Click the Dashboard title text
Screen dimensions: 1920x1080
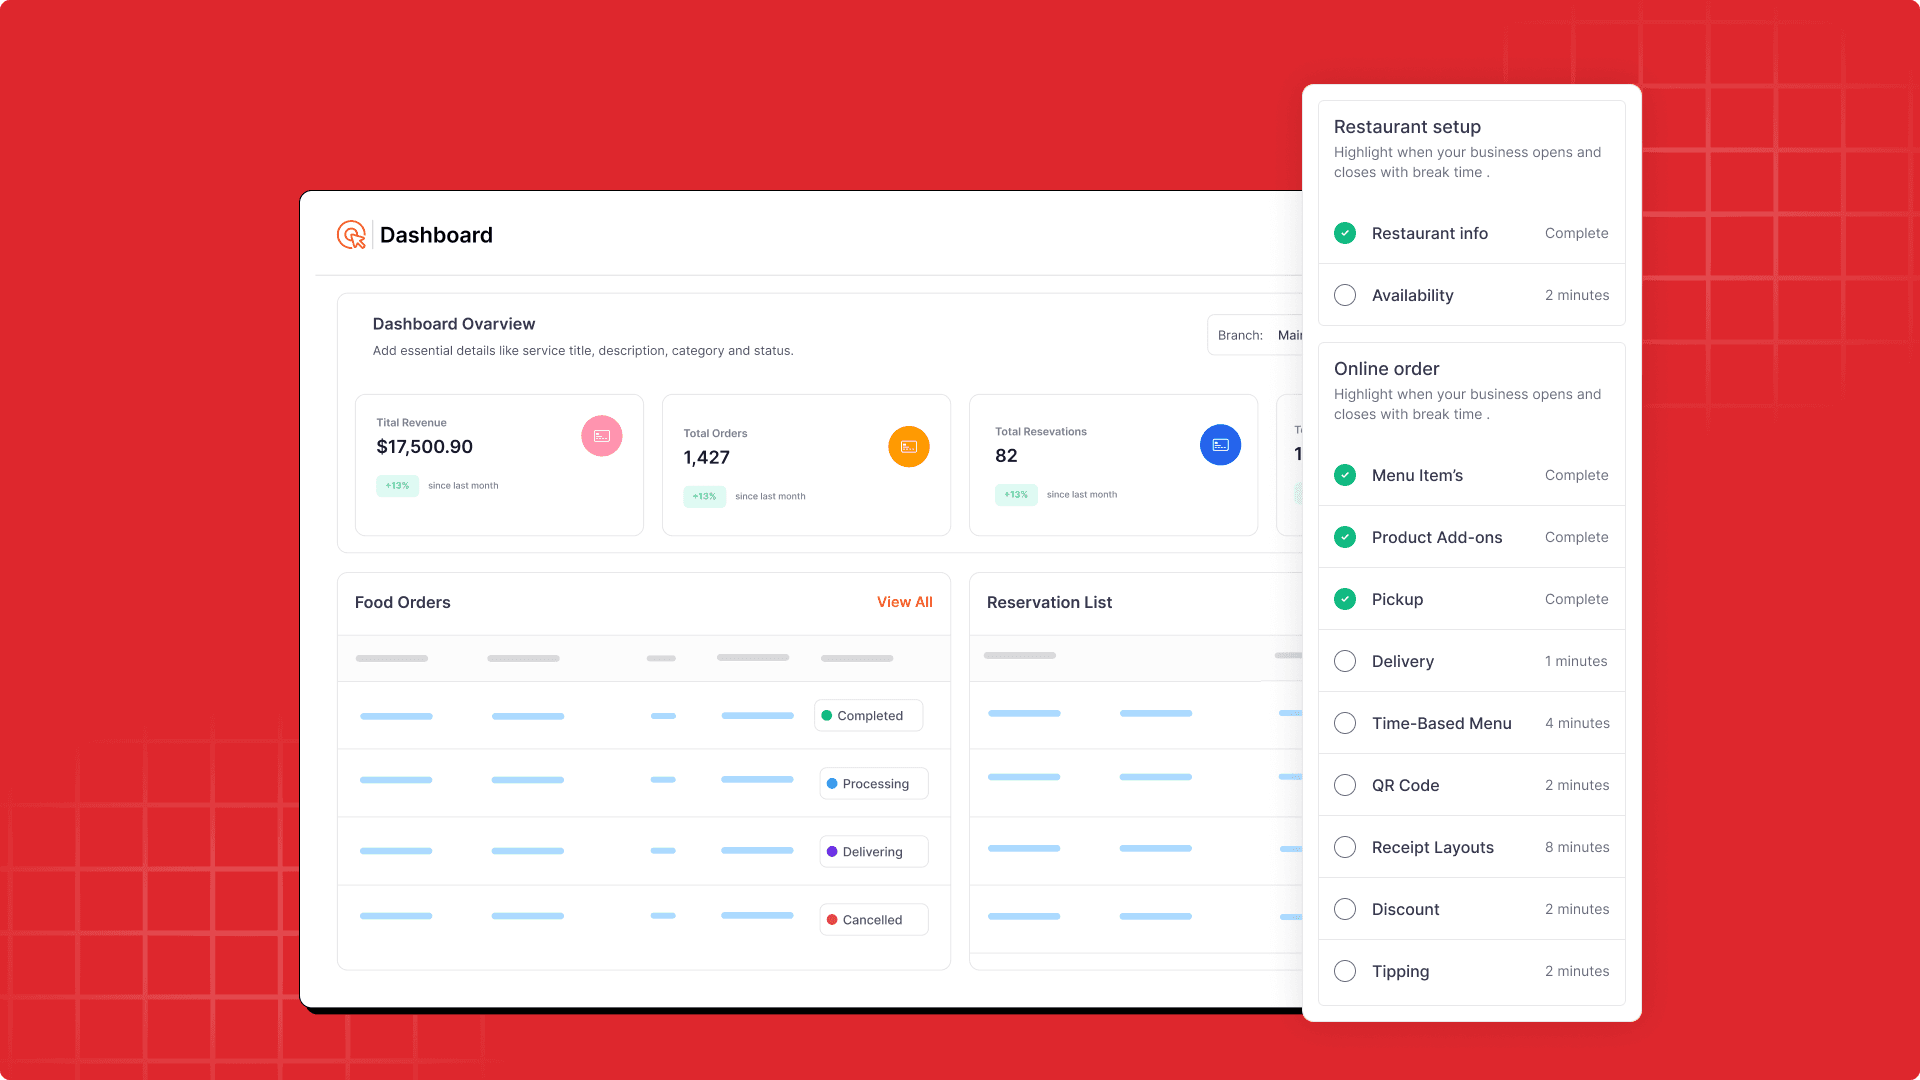[436, 235]
